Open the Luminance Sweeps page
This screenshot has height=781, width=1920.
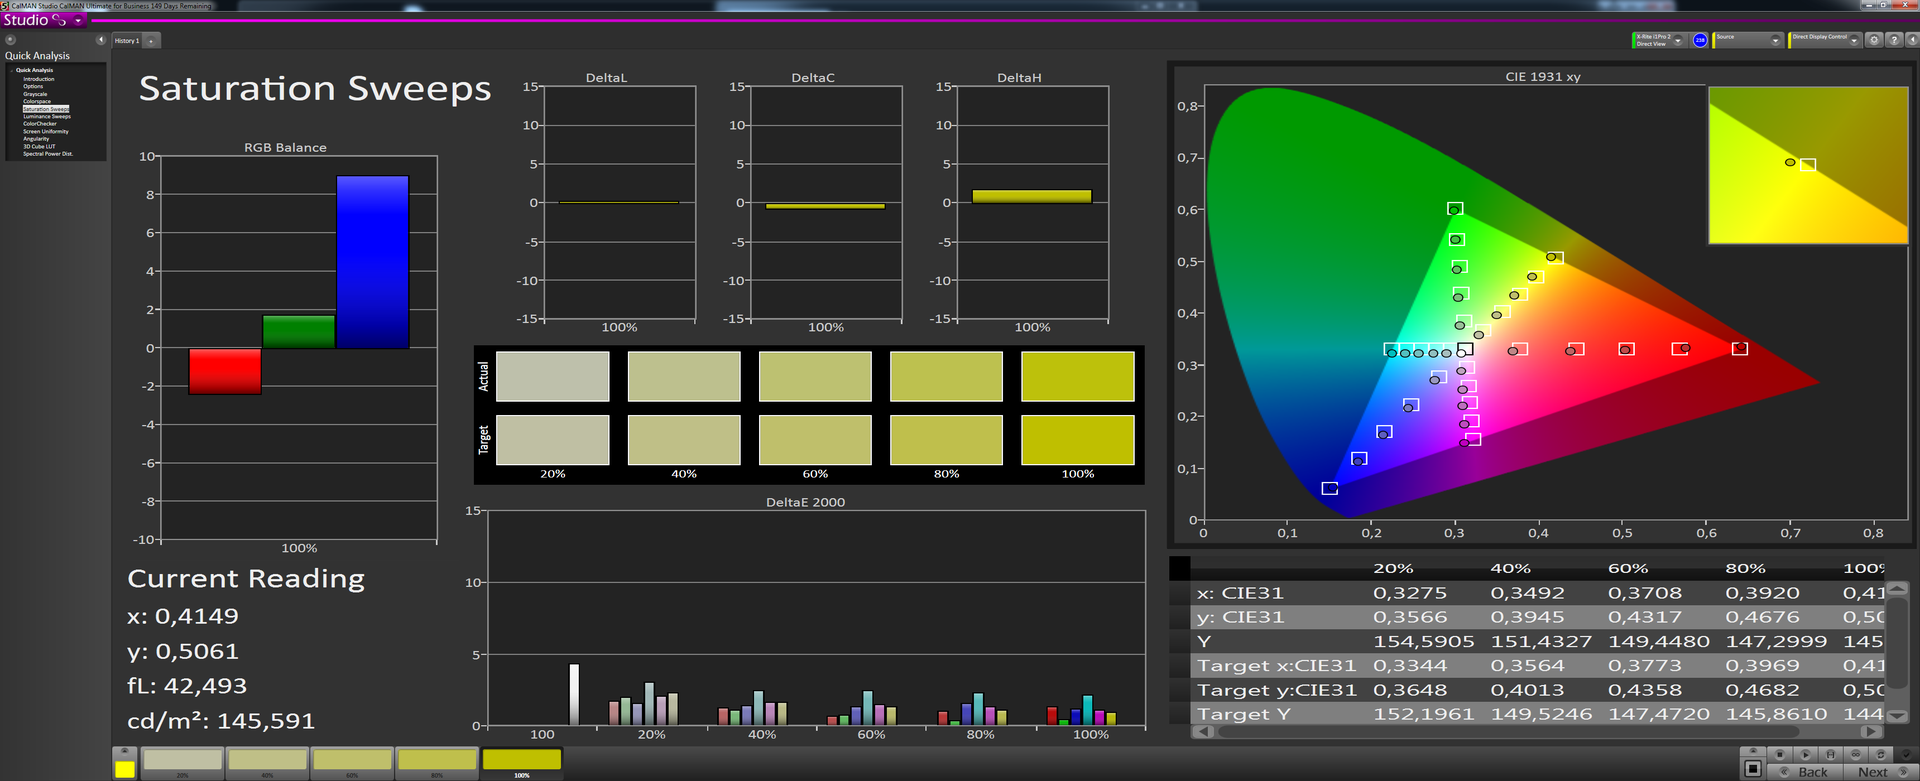(47, 116)
